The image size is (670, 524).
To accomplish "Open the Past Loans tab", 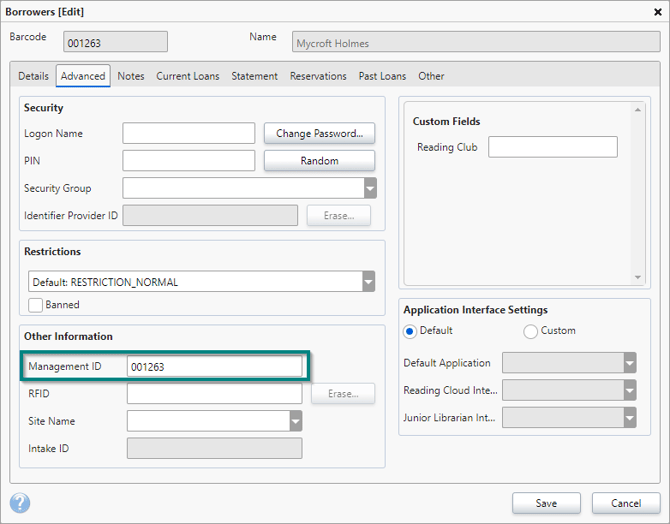I will point(382,76).
